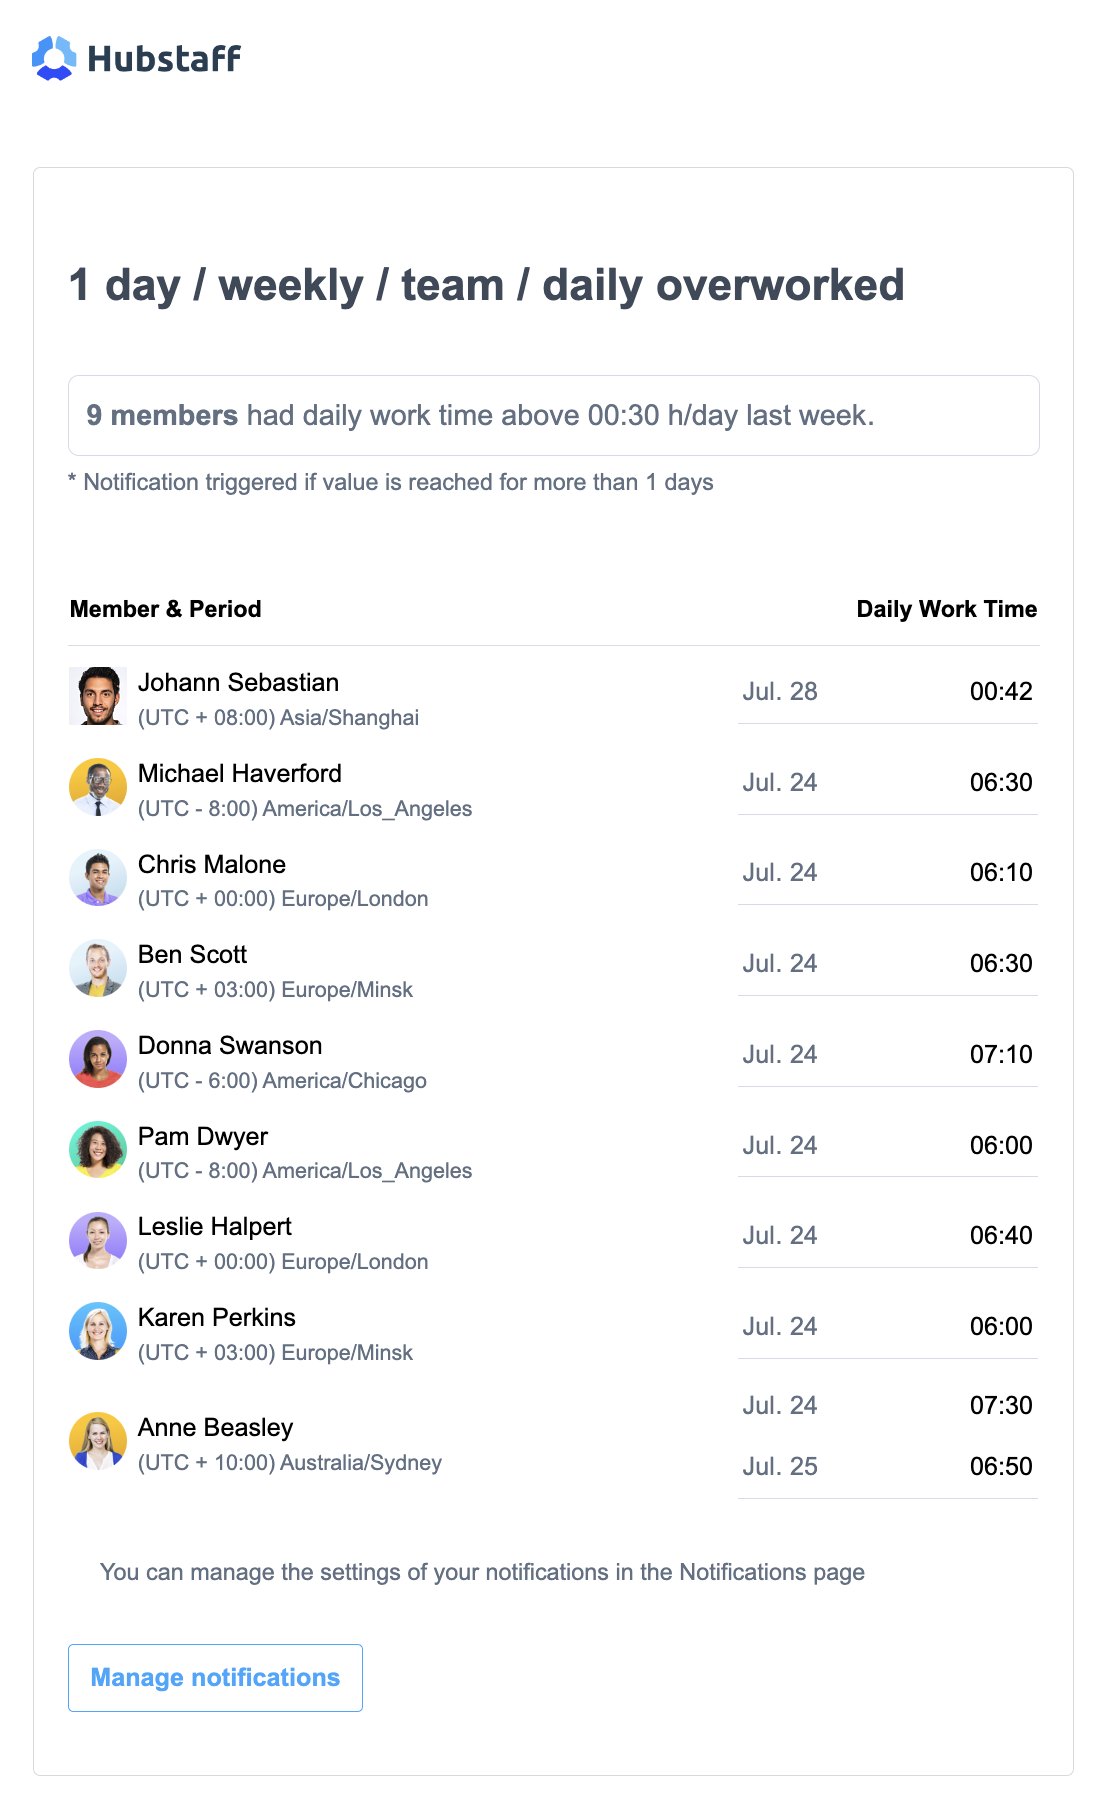Click the Member & Period column header

coord(166,609)
